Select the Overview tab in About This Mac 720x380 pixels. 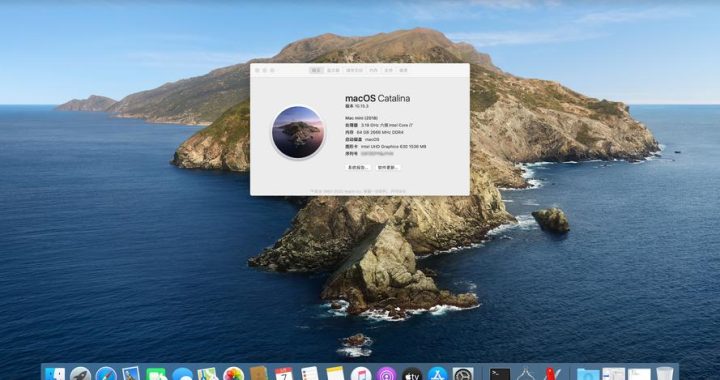(316, 70)
